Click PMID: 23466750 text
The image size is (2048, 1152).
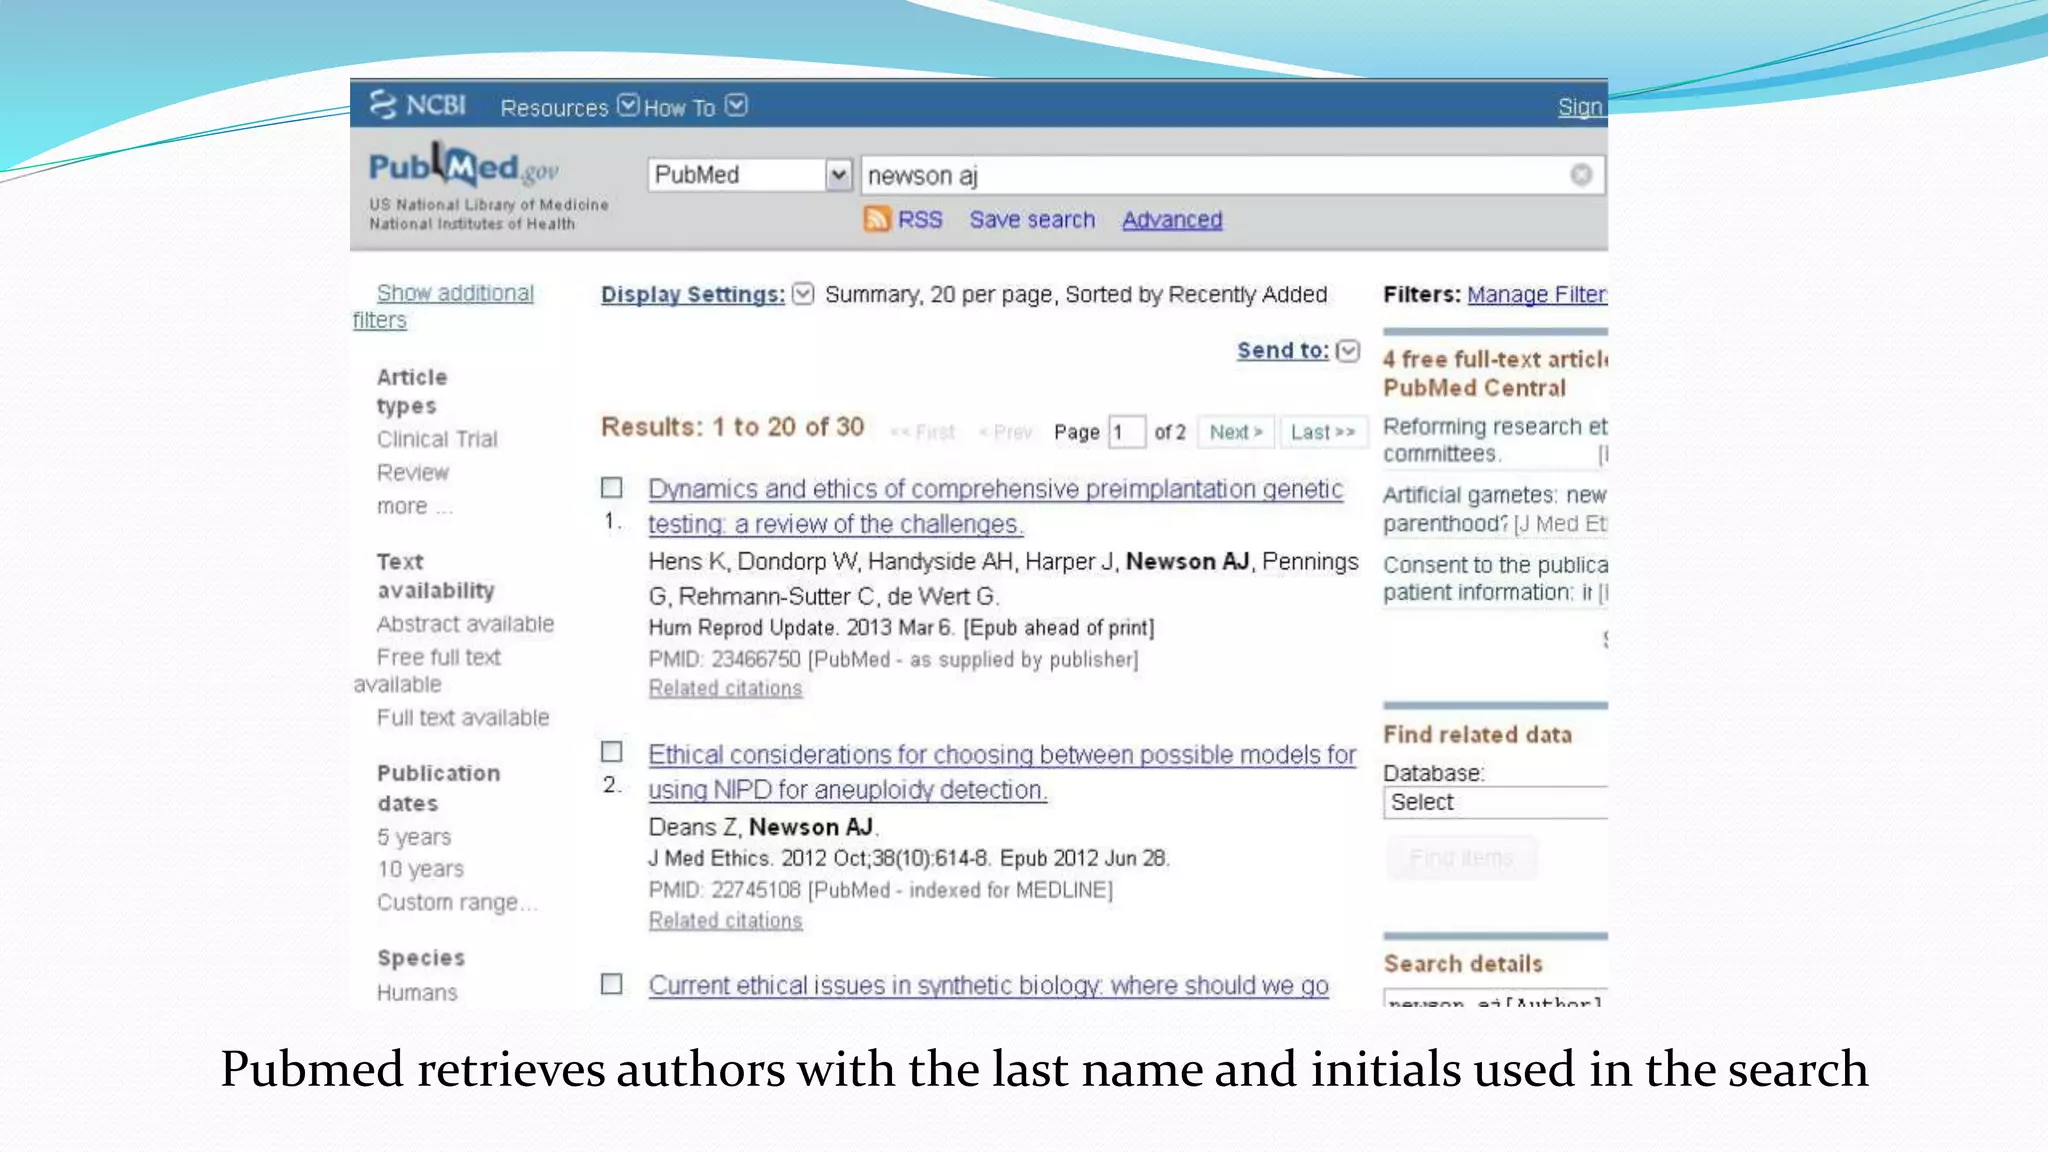coord(724,659)
